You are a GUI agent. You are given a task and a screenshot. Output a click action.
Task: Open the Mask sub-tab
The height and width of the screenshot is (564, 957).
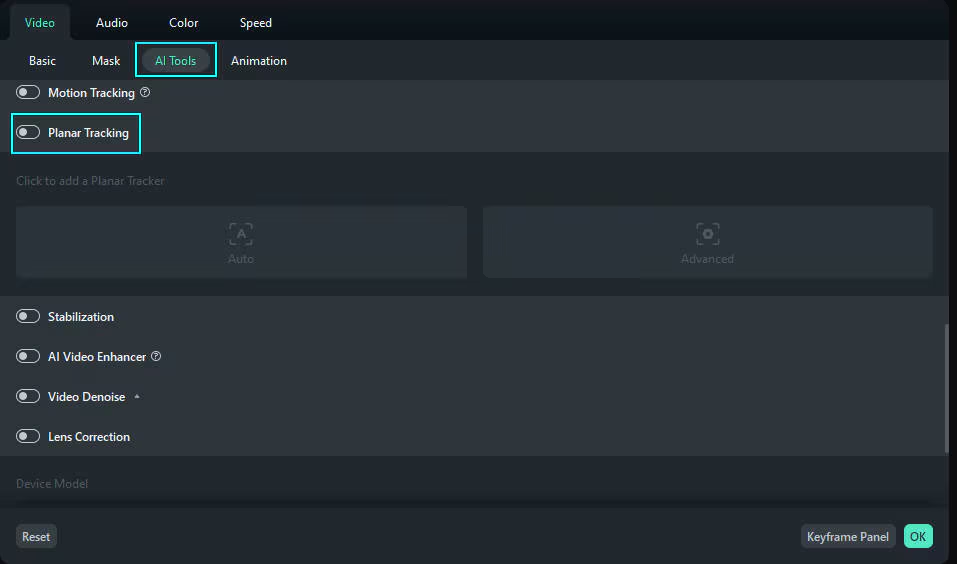click(106, 60)
